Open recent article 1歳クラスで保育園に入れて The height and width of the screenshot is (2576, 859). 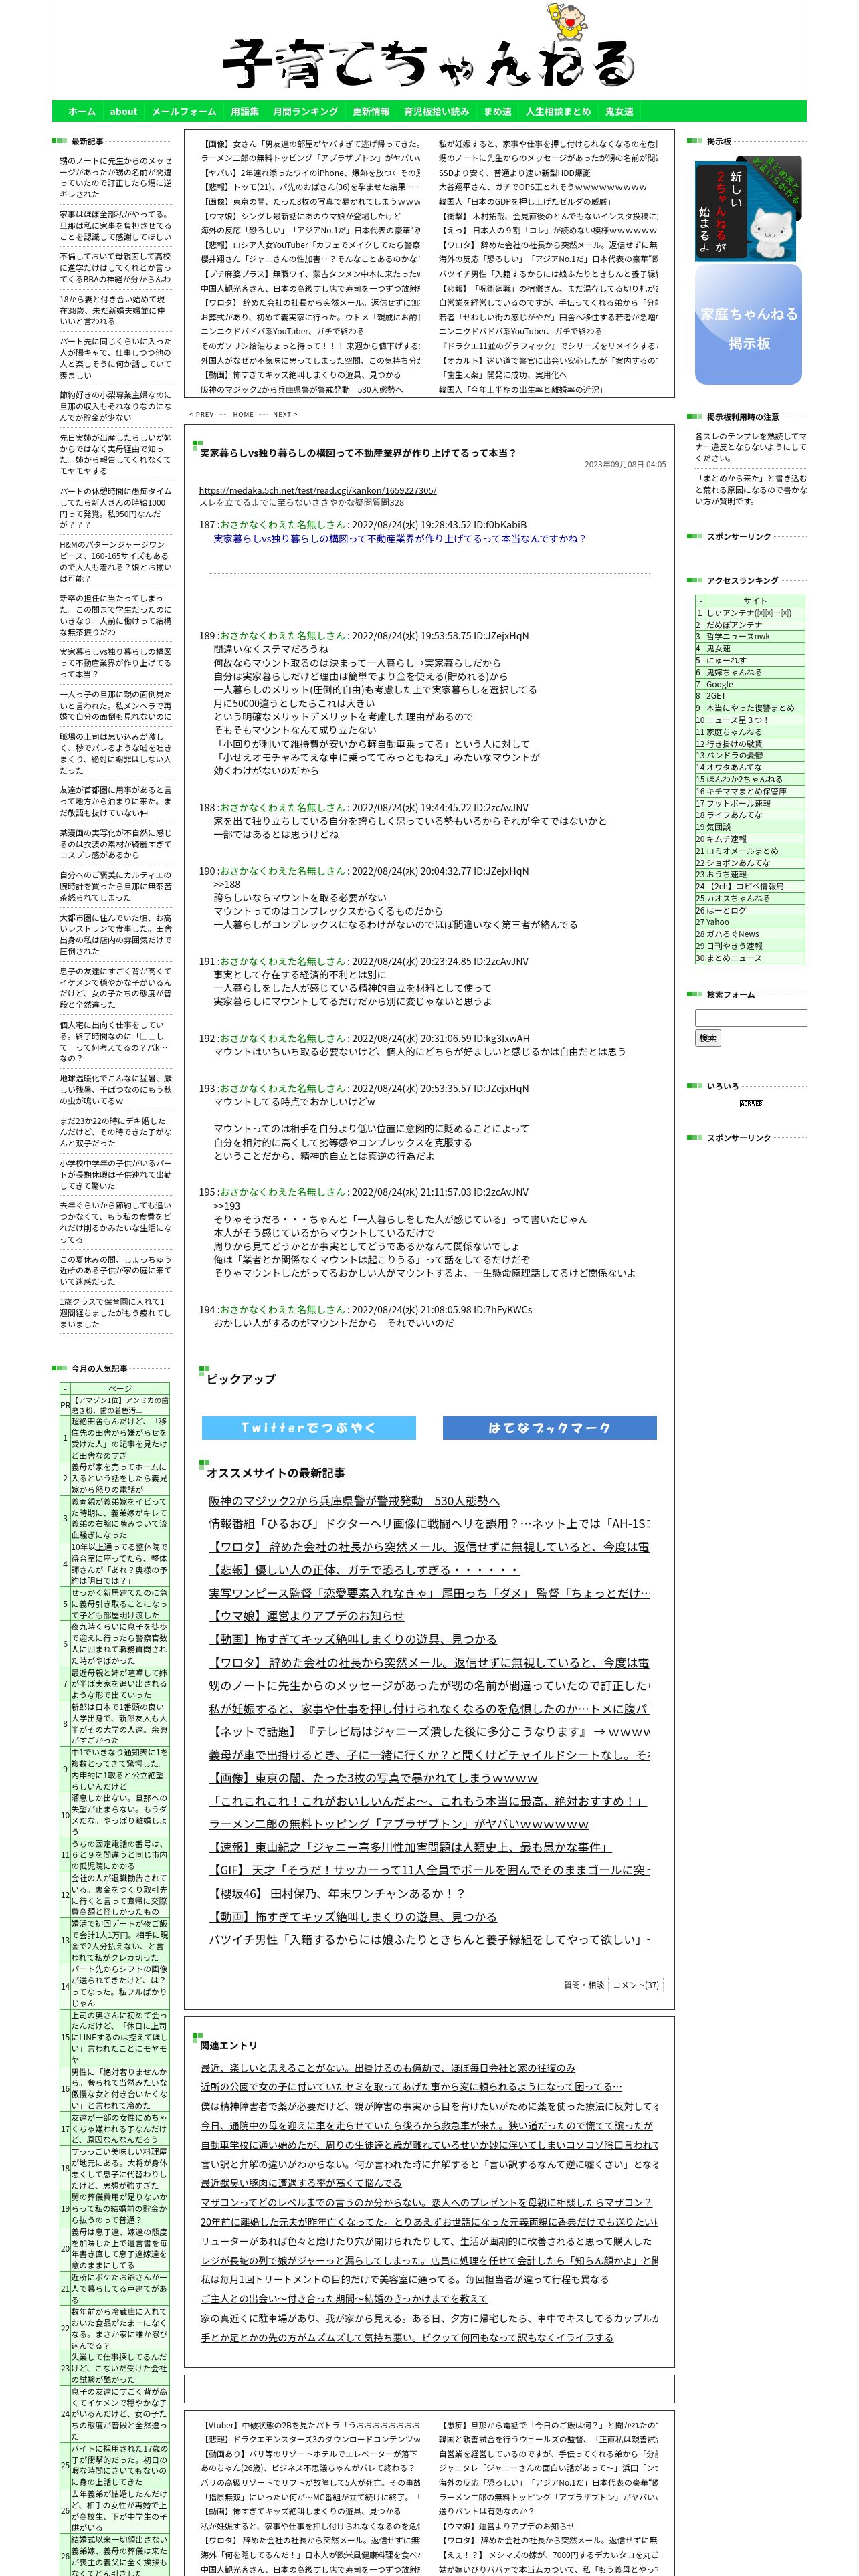(x=115, y=1313)
